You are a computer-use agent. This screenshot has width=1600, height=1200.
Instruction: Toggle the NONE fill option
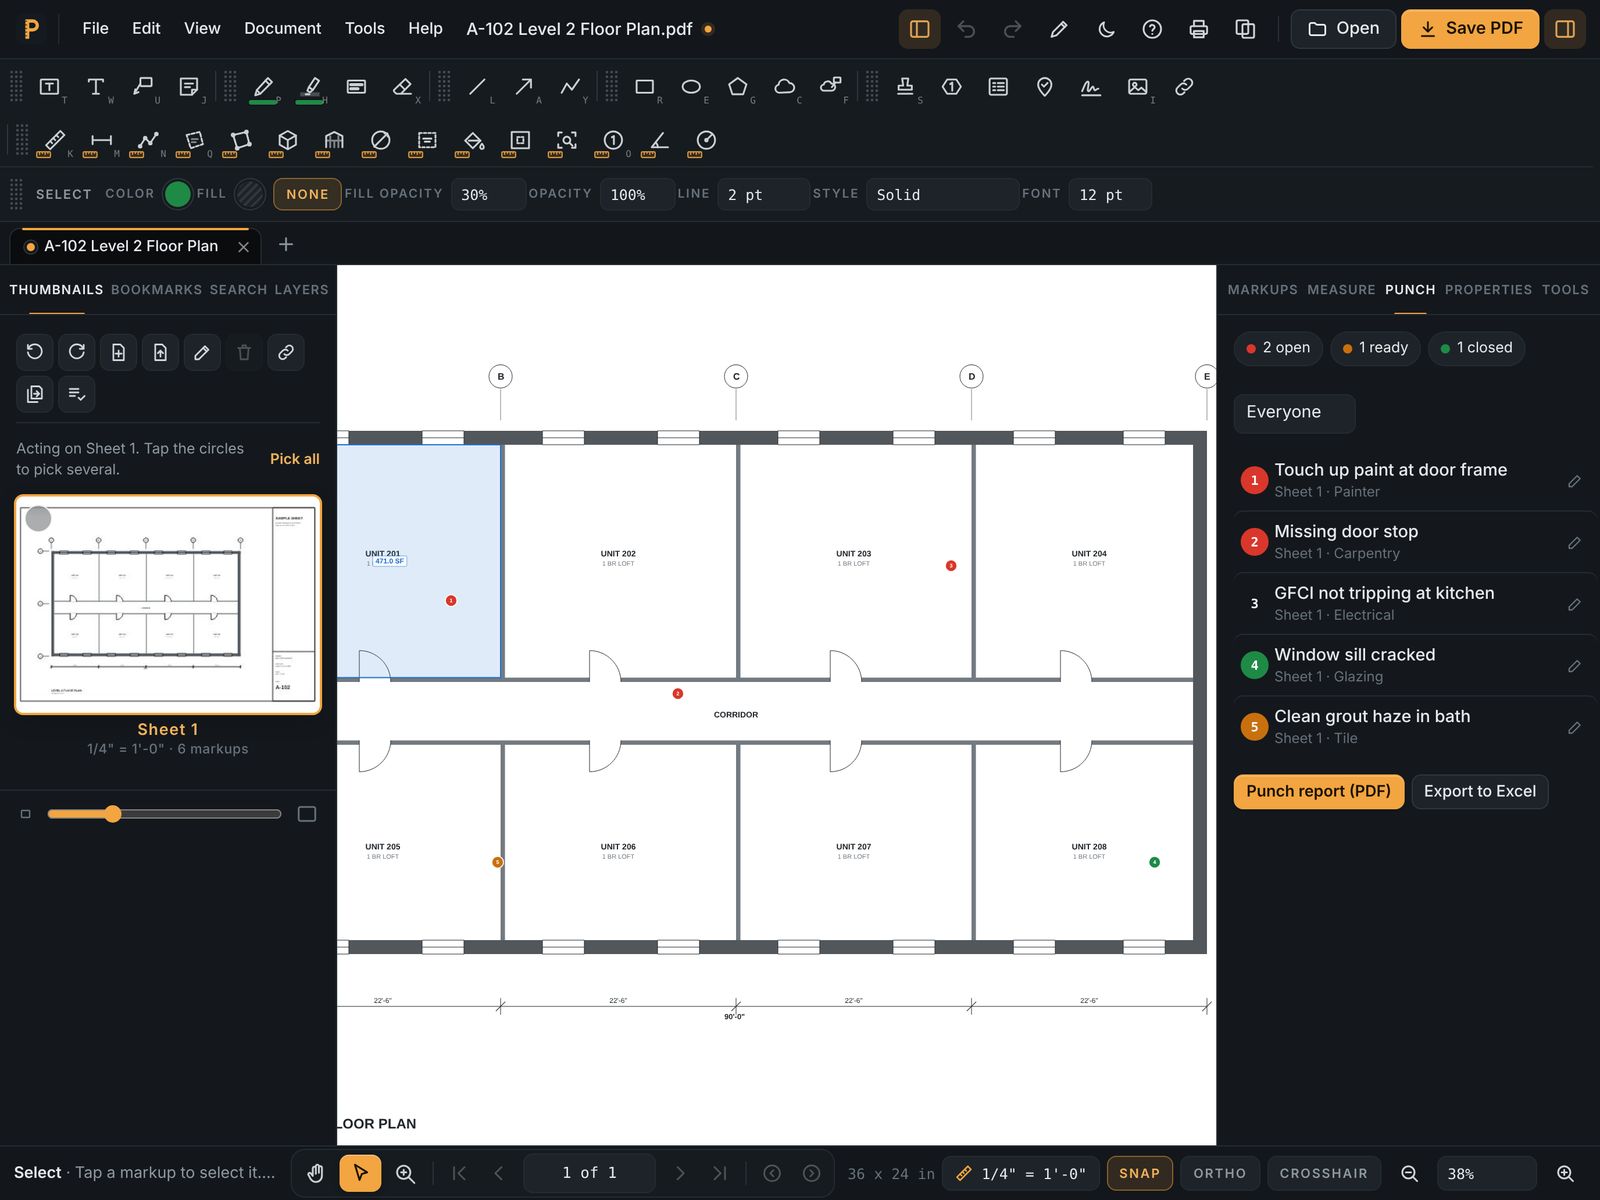pos(307,194)
